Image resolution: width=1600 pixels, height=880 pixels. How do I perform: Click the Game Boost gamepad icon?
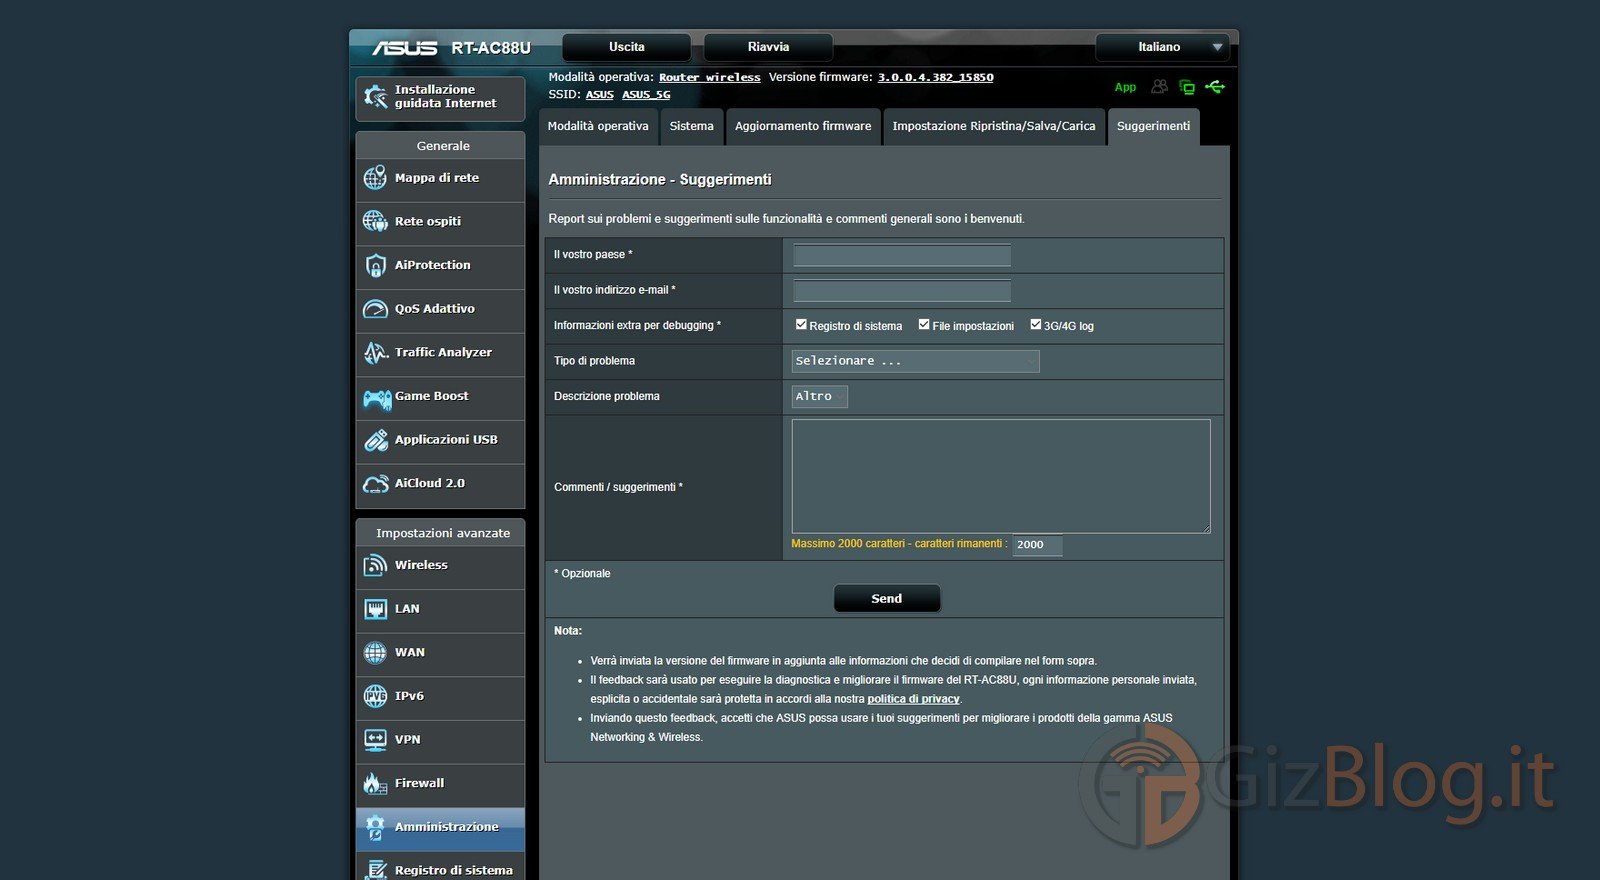(377, 399)
